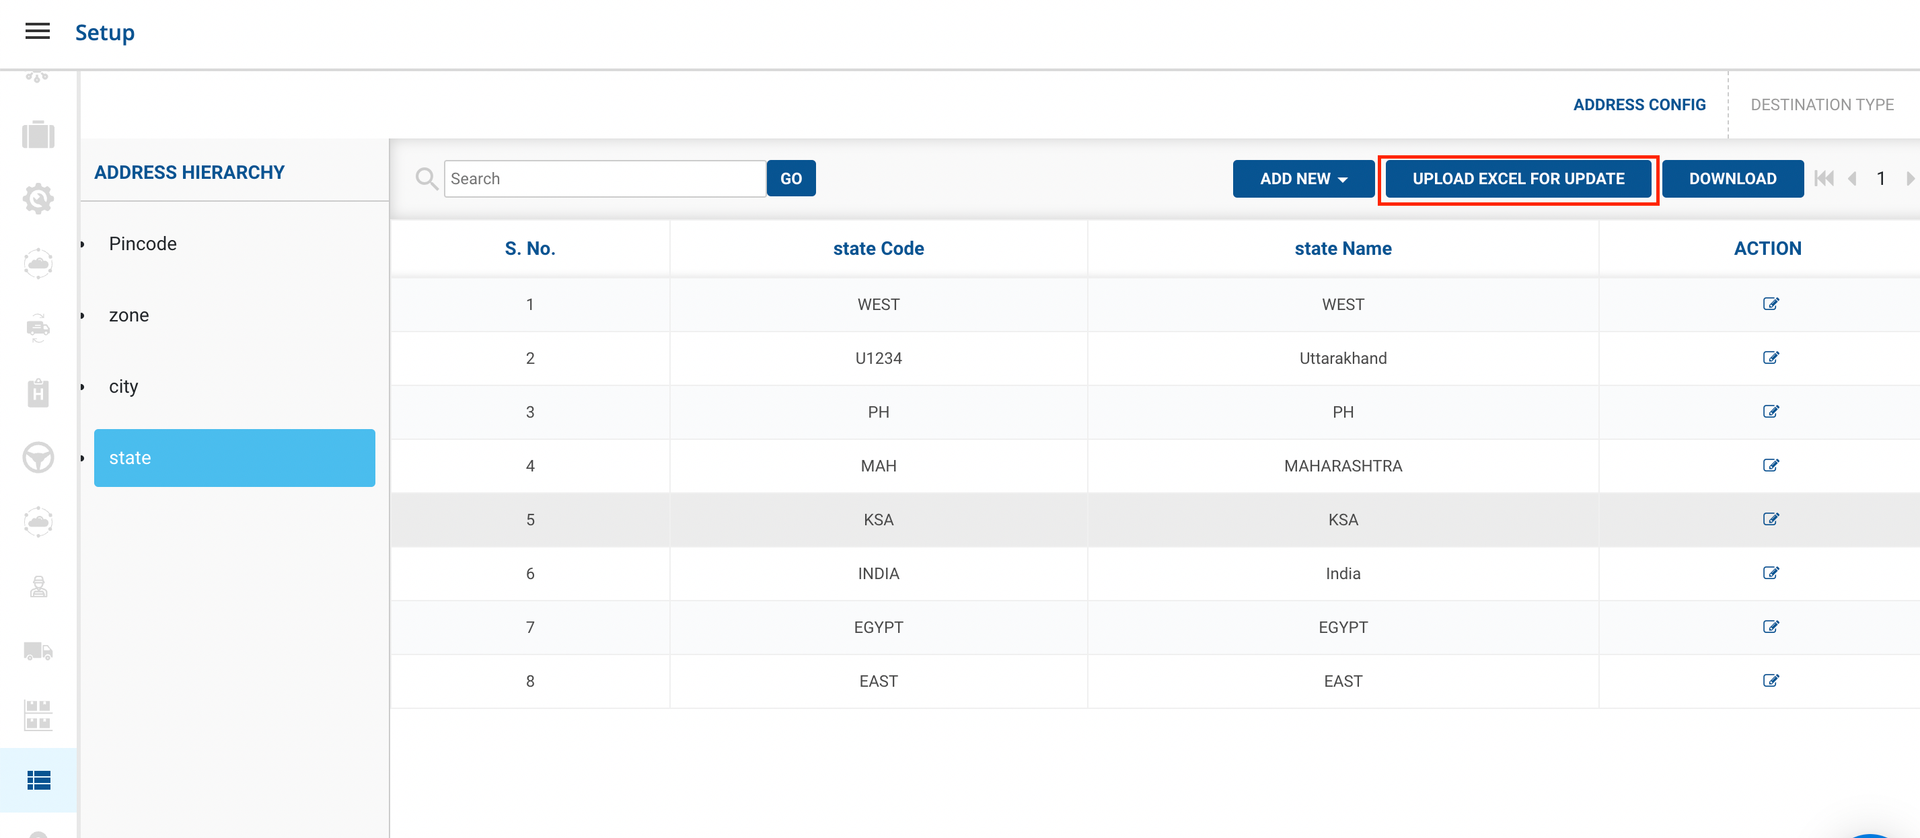The image size is (1920, 838).
Task: Focus the Search input field
Action: point(604,179)
